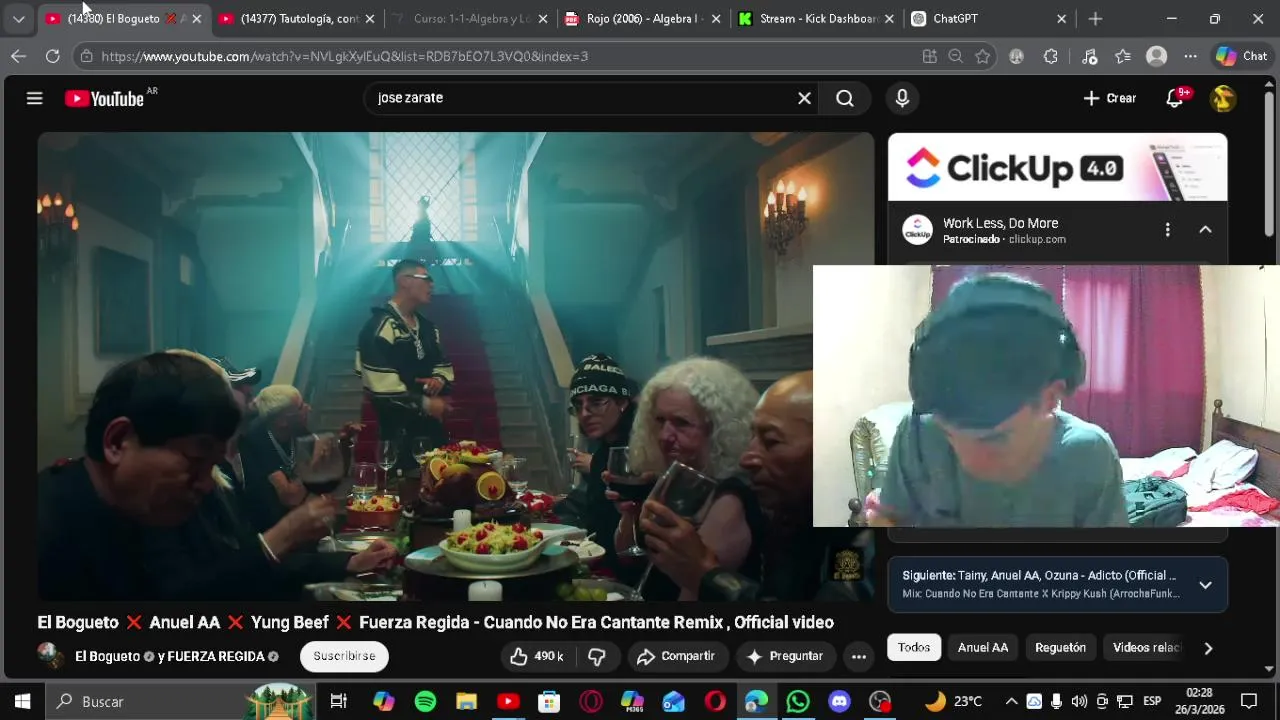Open the browser settings ellipsis menu
The height and width of the screenshot is (720, 1280).
1190,57
